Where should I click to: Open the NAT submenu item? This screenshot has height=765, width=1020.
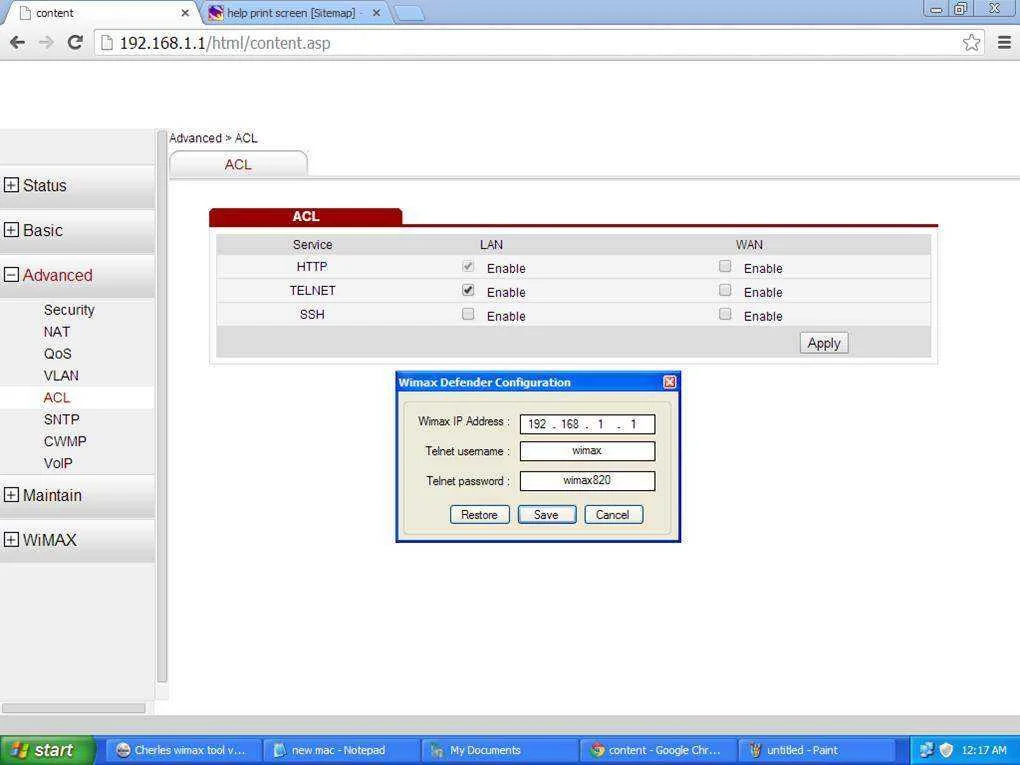(x=57, y=332)
